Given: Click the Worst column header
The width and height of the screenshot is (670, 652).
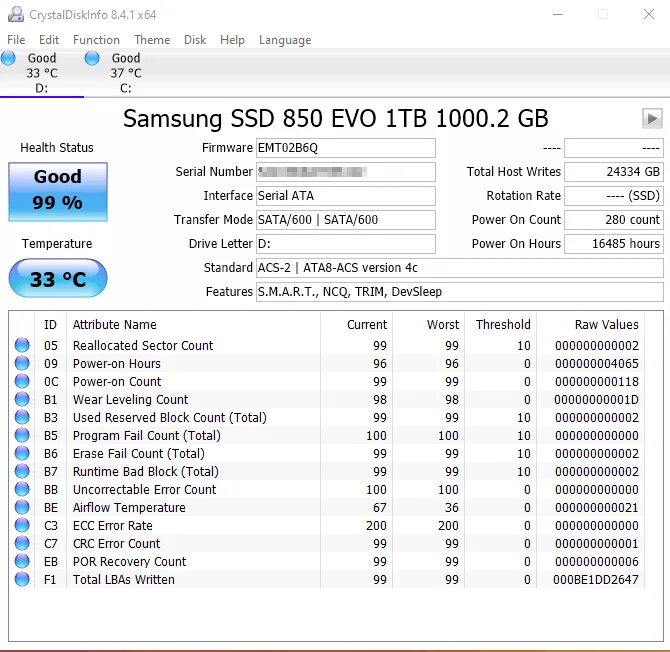Looking at the screenshot, I should coord(429,325).
